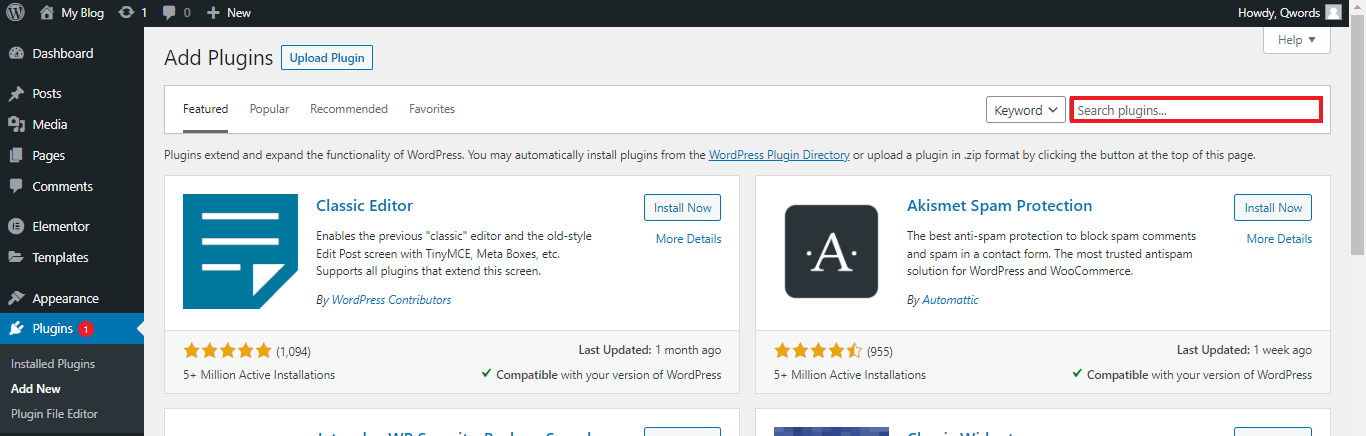
Task: Open Installed Plugins submenu item
Action: coord(53,364)
